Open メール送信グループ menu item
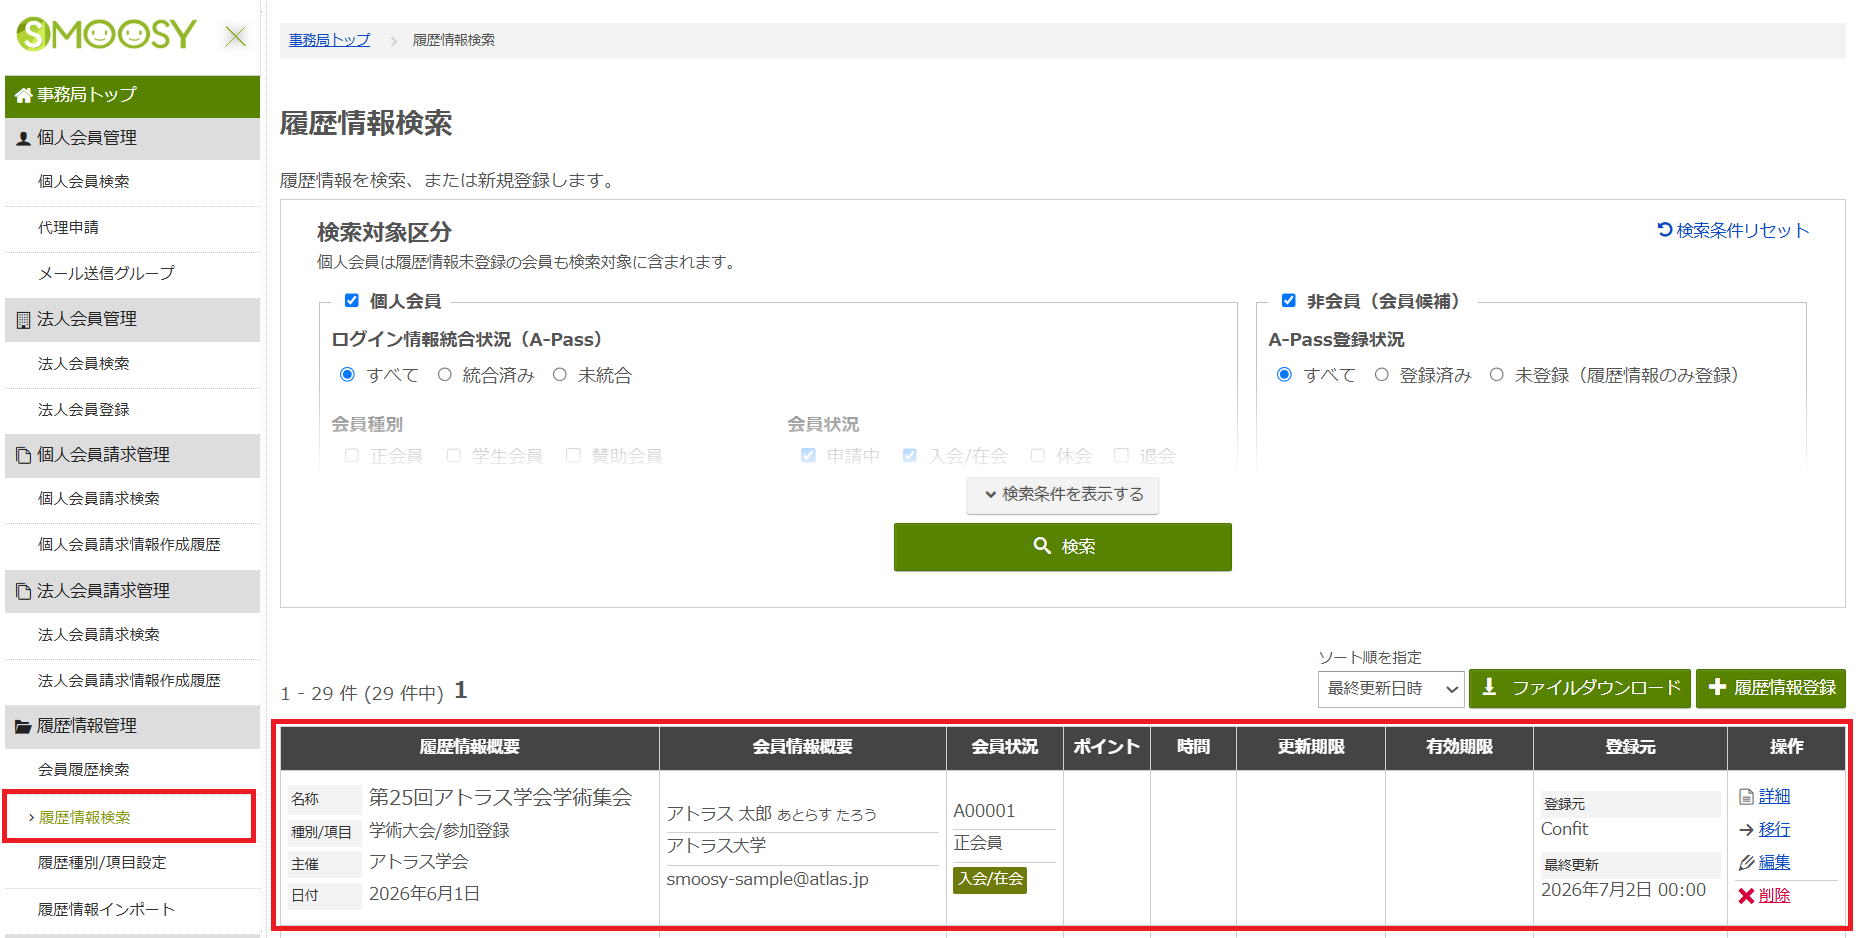The width and height of the screenshot is (1870, 938). click(132, 274)
